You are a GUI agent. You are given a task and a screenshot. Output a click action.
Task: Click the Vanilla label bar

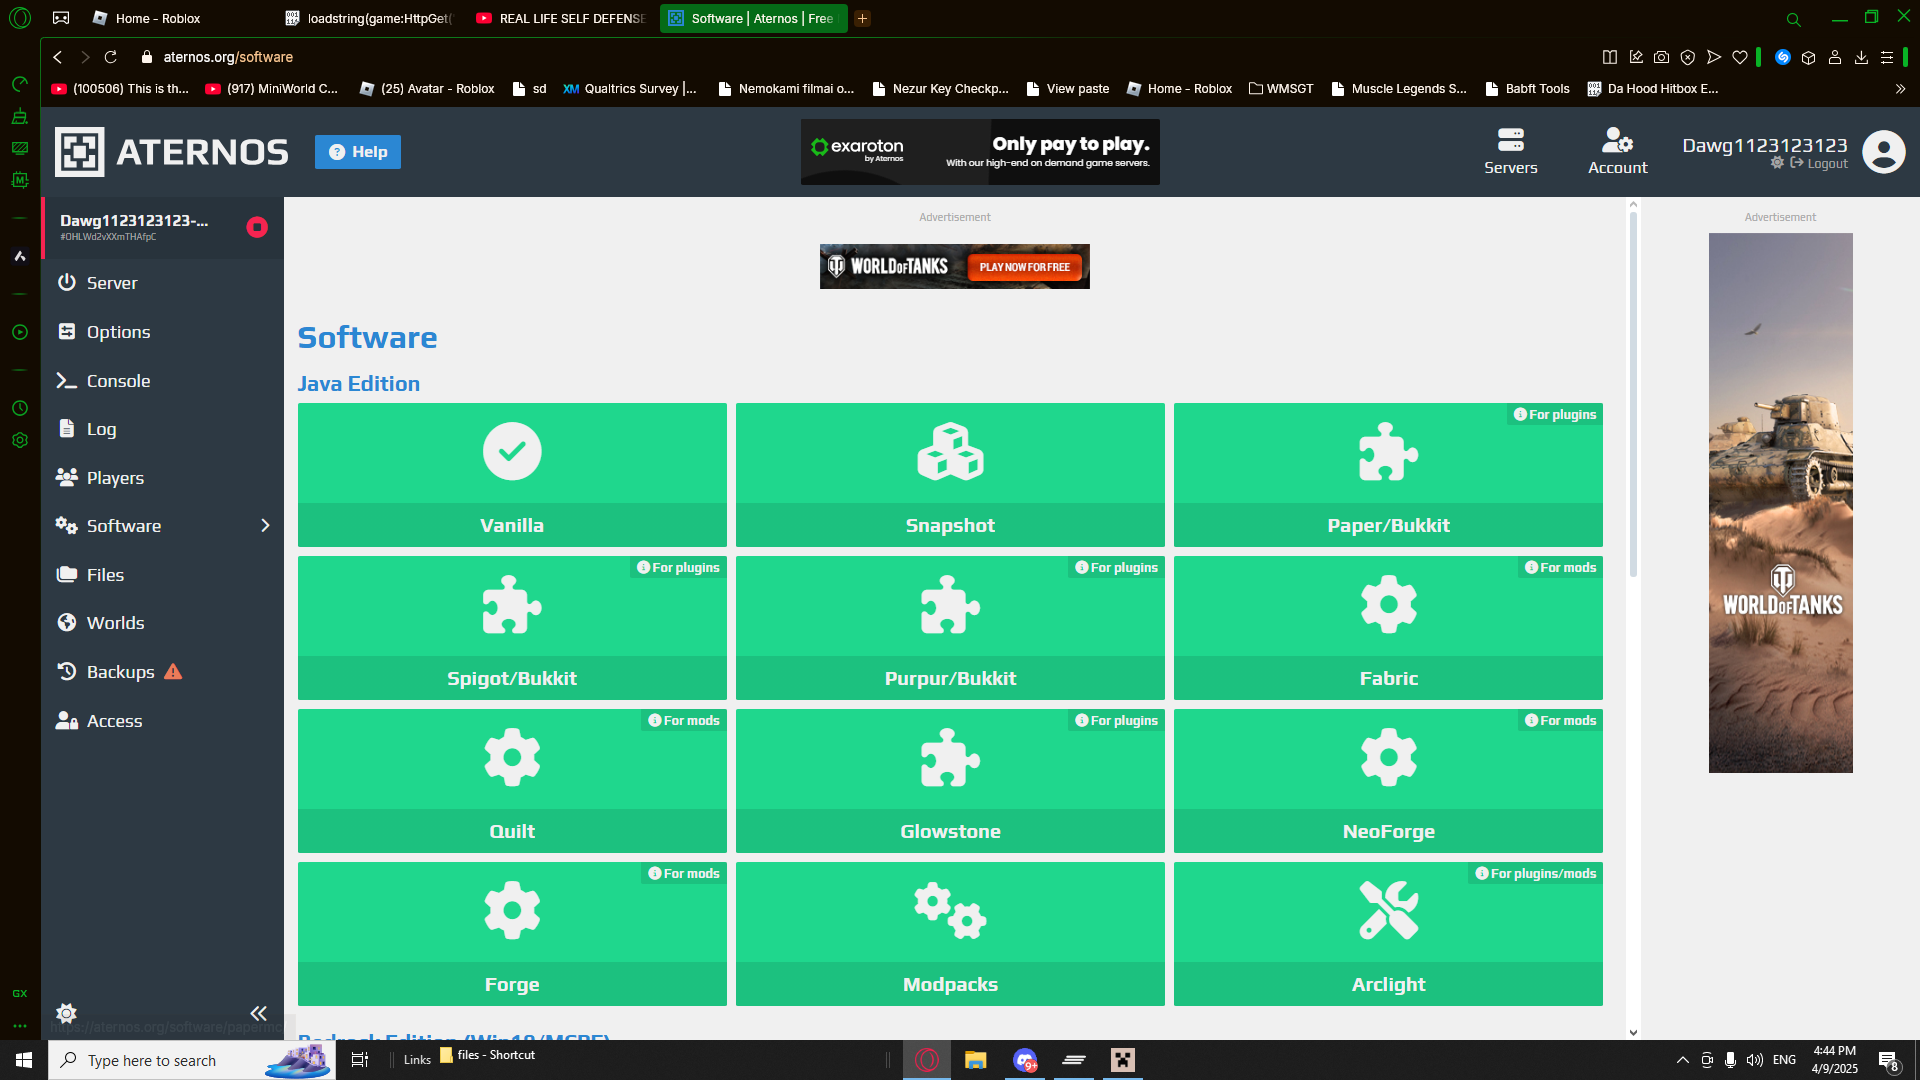click(512, 525)
